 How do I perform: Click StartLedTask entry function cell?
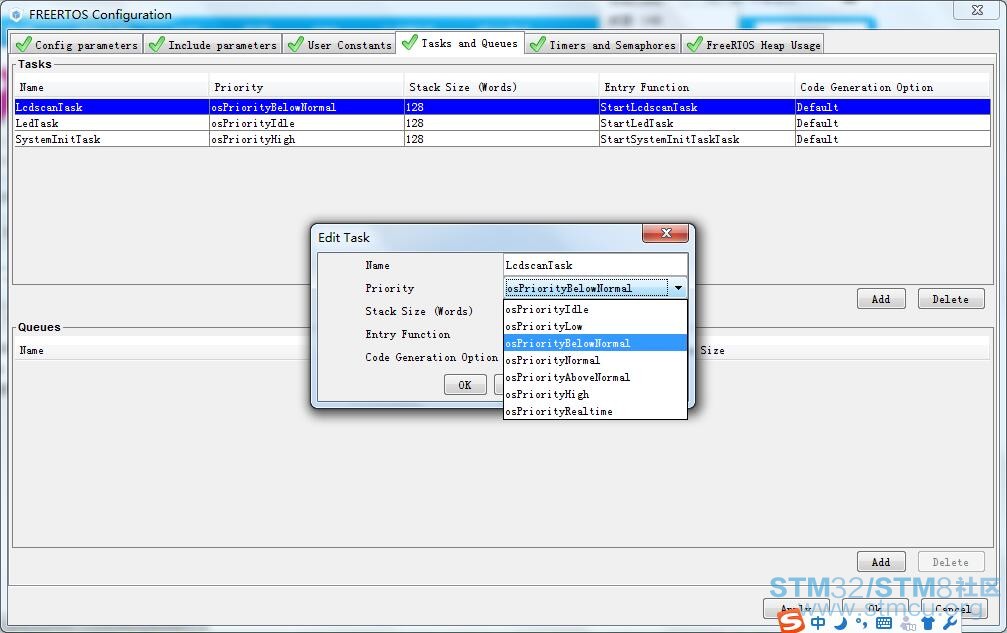point(696,123)
